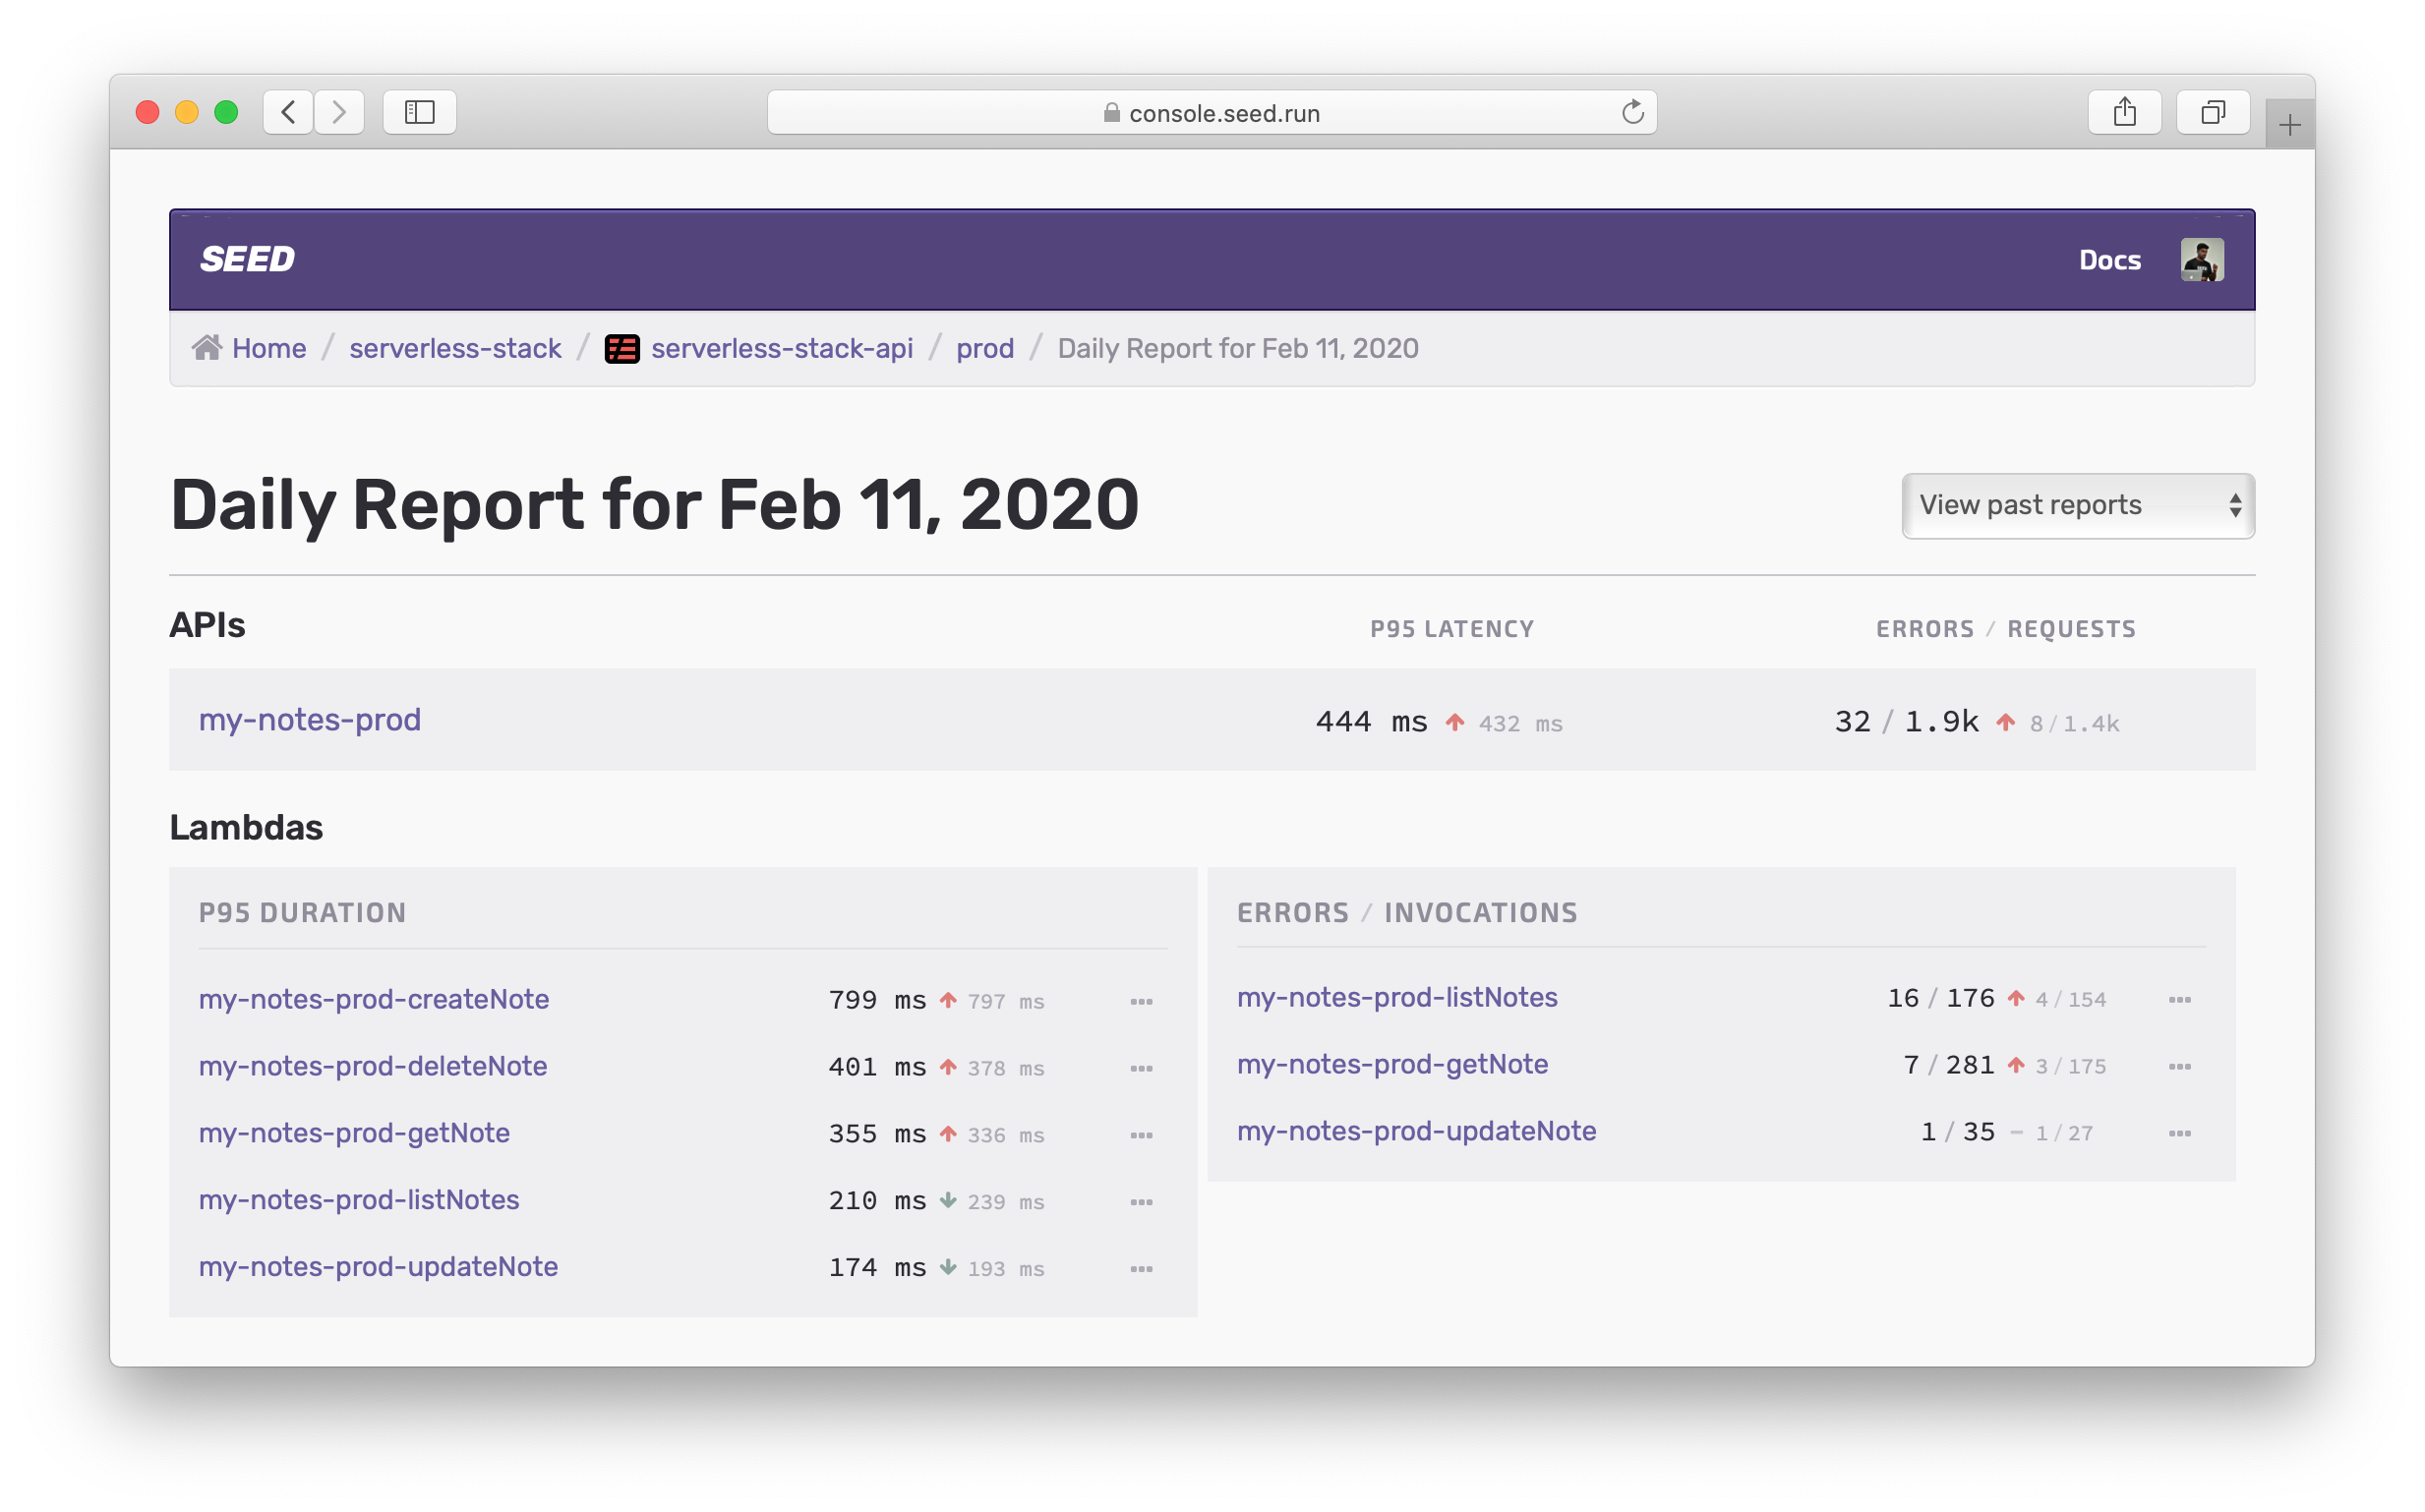Open the Safari share menu
The width and height of the screenshot is (2425, 1512).
coord(2124,112)
